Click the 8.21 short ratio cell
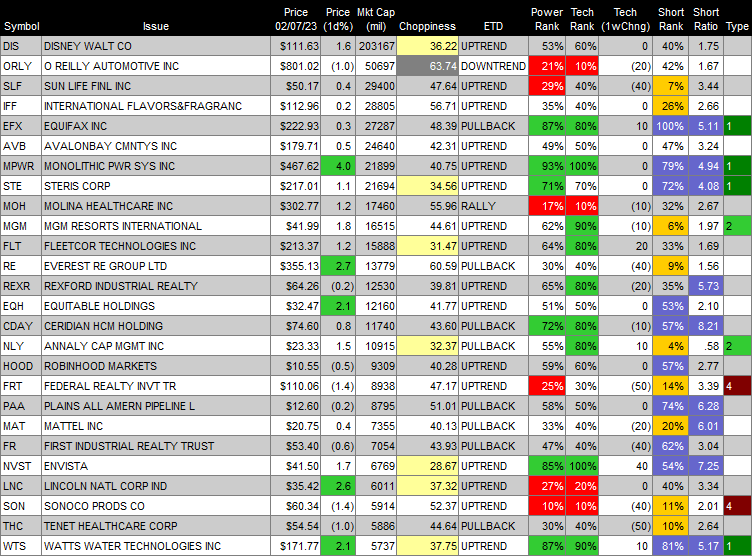Screen dimensions: 752x556 [706, 326]
